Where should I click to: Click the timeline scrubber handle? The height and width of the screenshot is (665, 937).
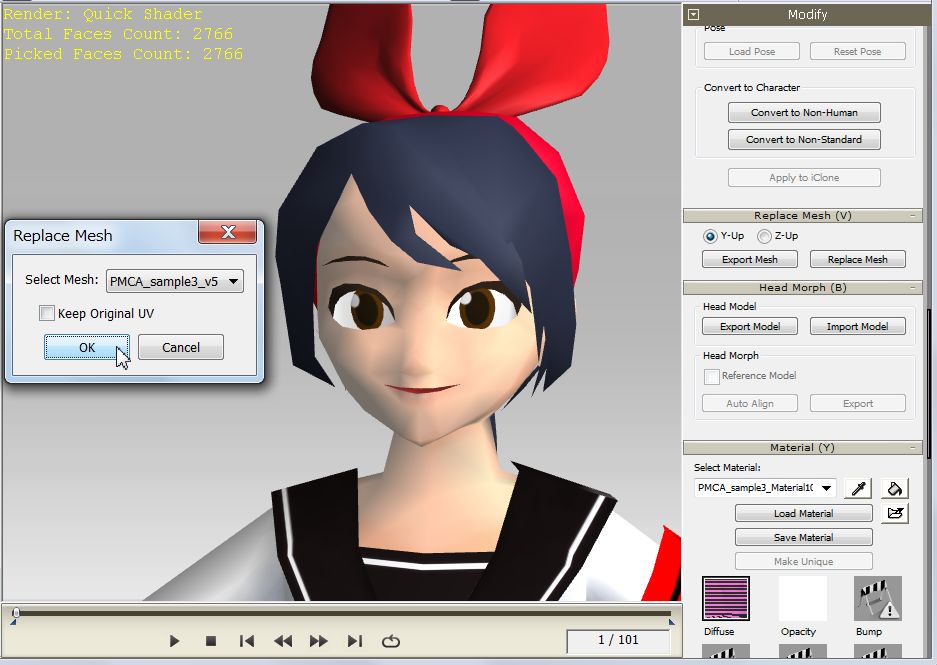16,612
